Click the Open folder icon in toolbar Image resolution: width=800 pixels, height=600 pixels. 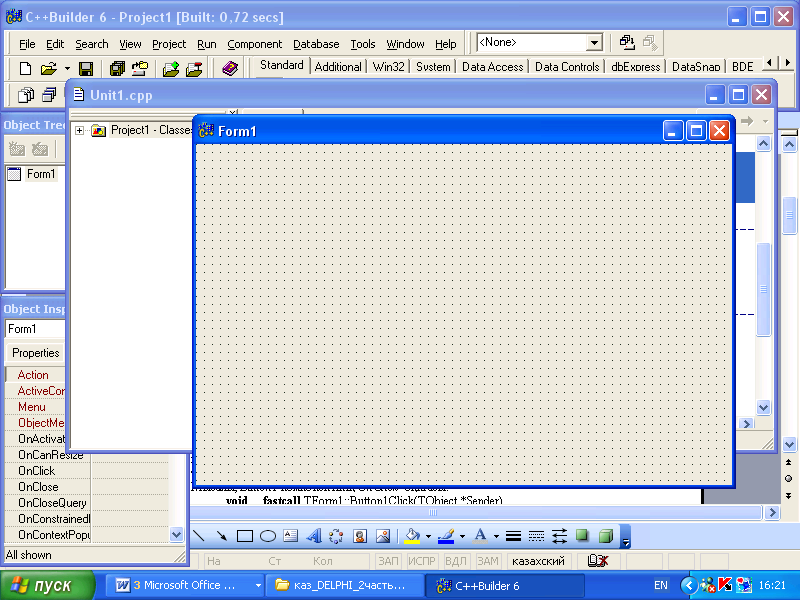pyautogui.click(x=48, y=68)
